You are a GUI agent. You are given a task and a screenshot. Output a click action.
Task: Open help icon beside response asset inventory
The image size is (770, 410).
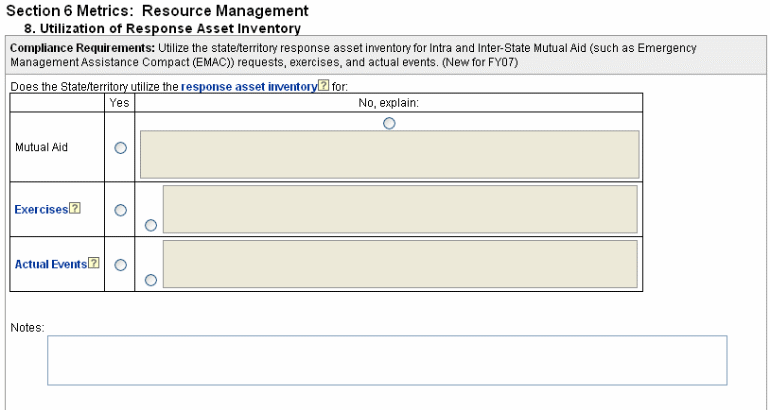pos(323,87)
